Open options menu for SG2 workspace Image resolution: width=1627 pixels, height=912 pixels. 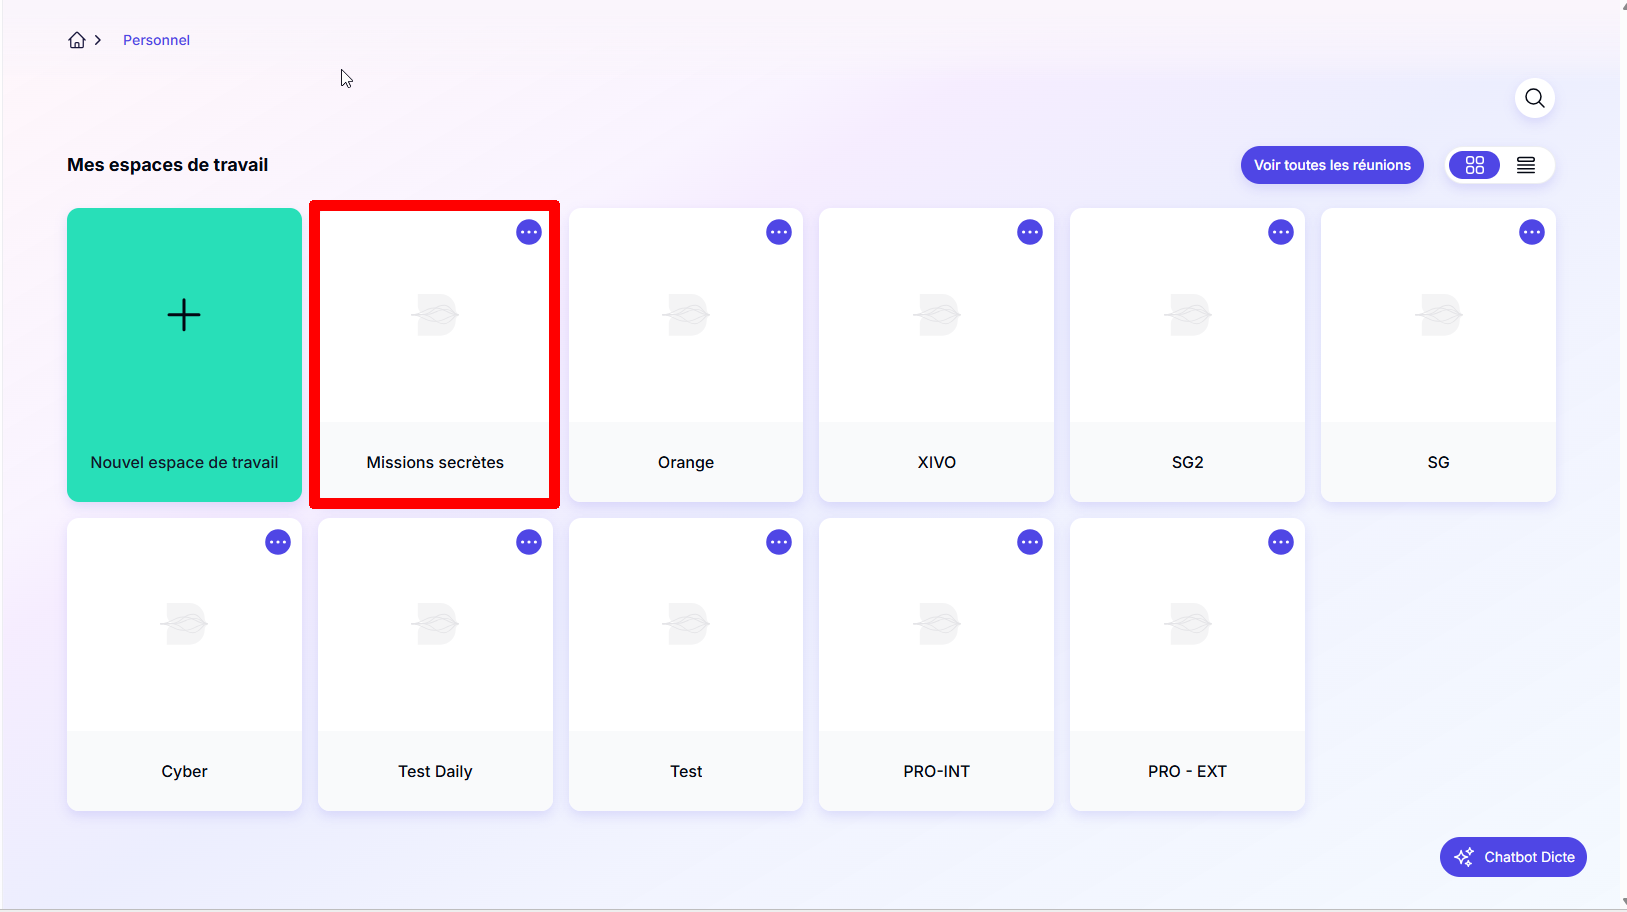pos(1281,232)
